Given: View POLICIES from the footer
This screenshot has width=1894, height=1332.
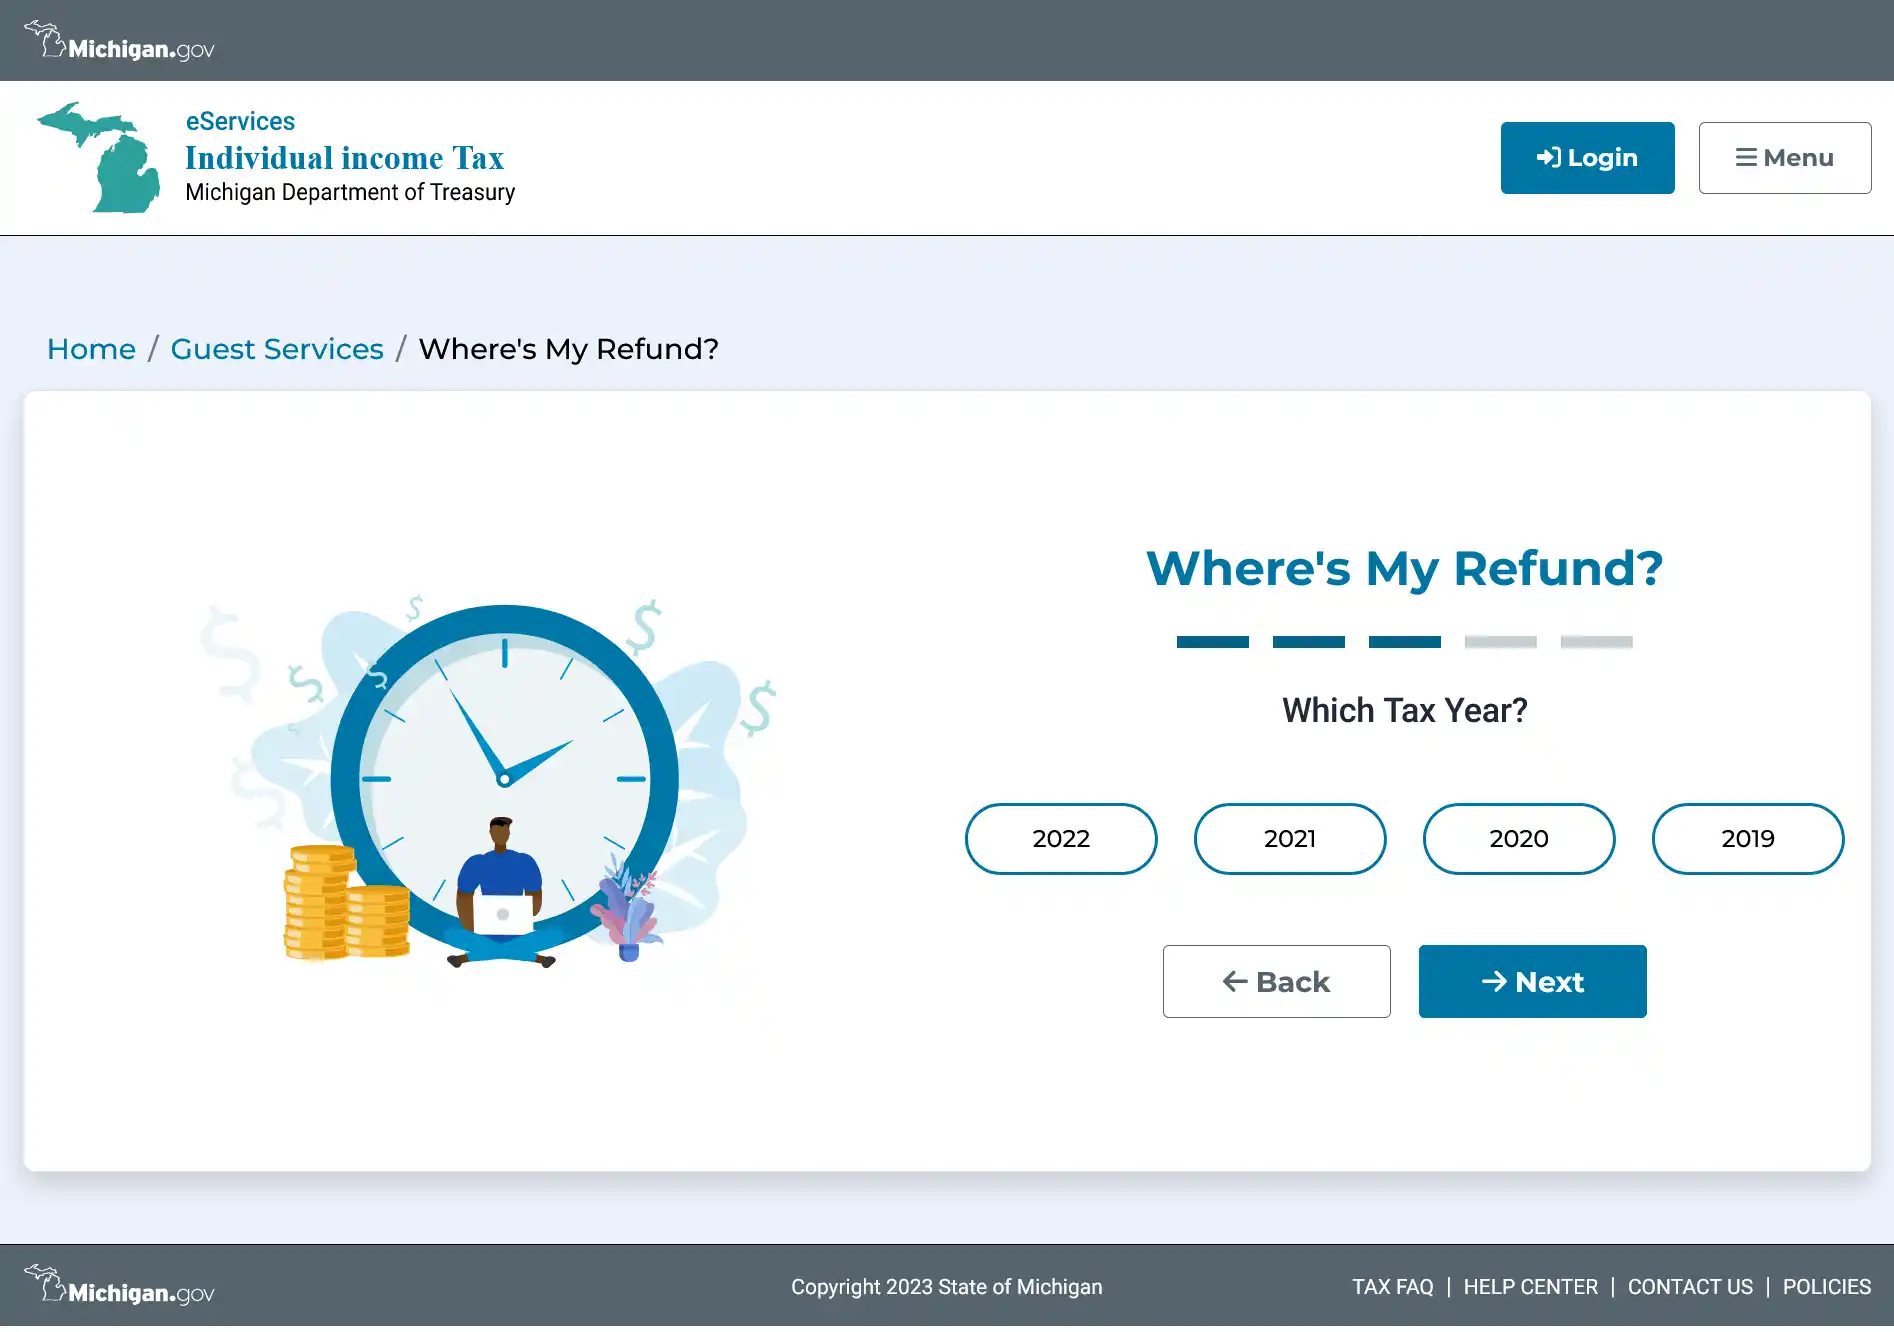Looking at the screenshot, I should [1826, 1287].
